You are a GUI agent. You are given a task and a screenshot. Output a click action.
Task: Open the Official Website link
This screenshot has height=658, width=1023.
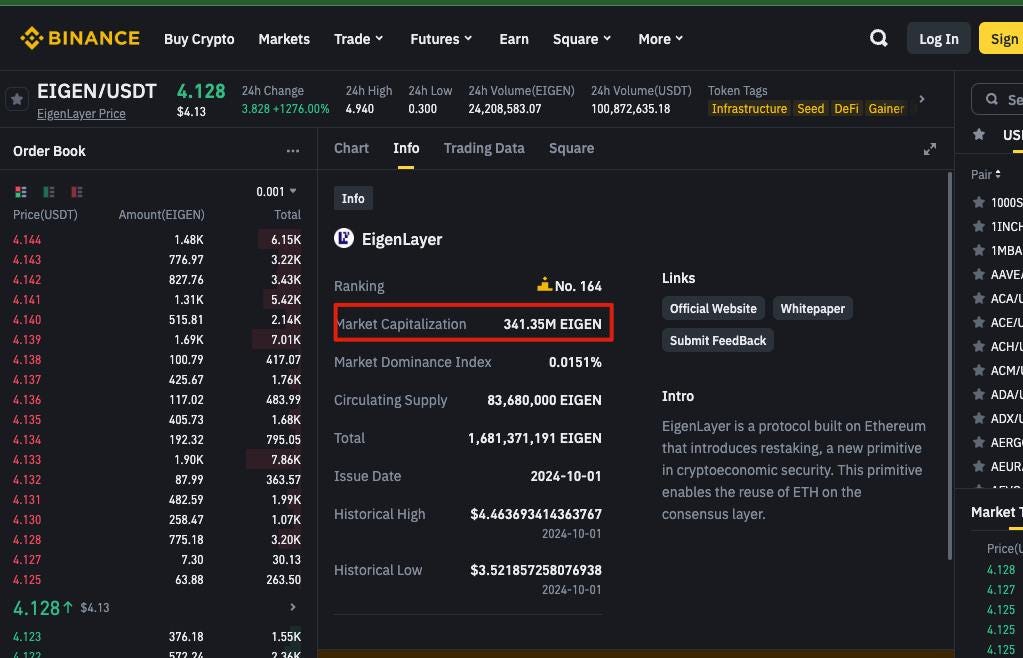coord(713,308)
